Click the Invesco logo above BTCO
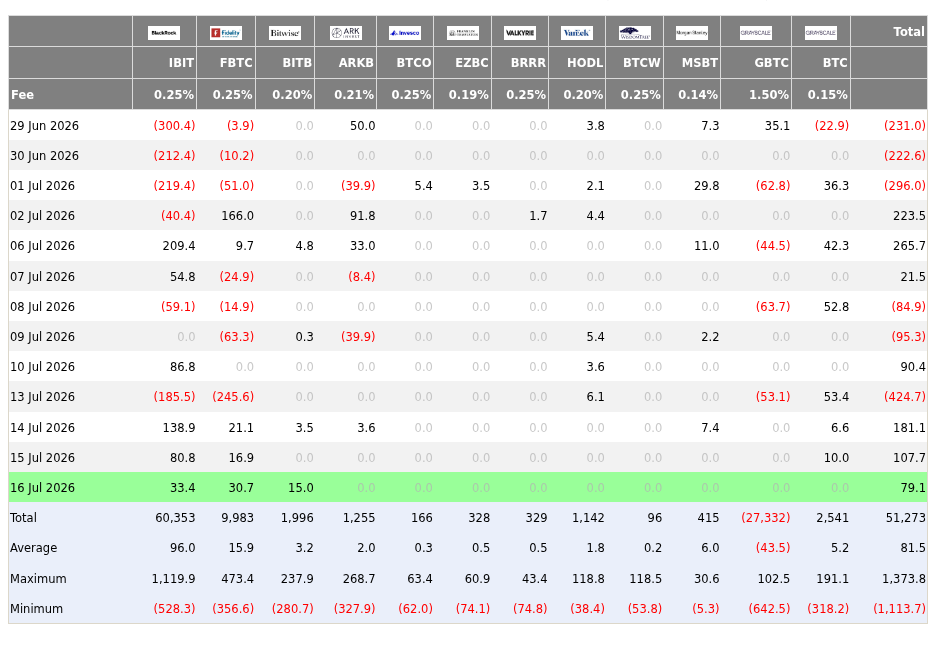944x650 pixels. coord(405,32)
